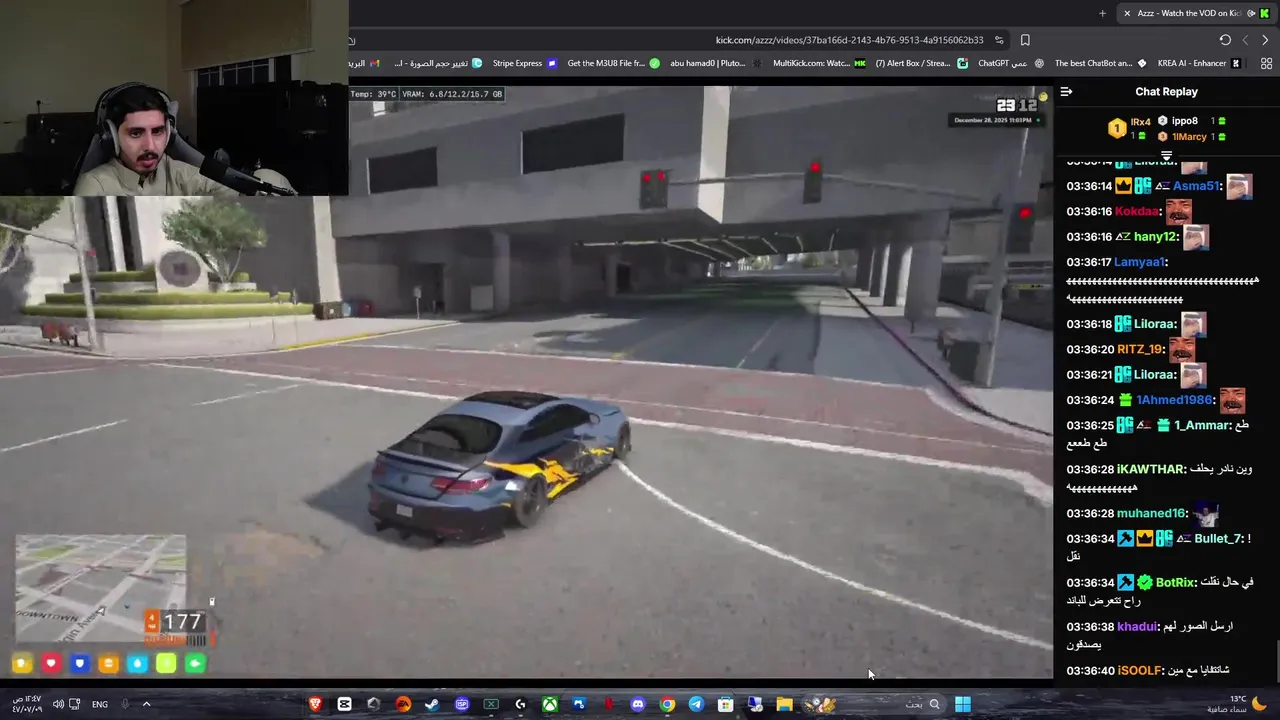The width and height of the screenshot is (1280, 720).
Task: Open Telegram from the taskbar
Action: pyautogui.click(x=696, y=704)
